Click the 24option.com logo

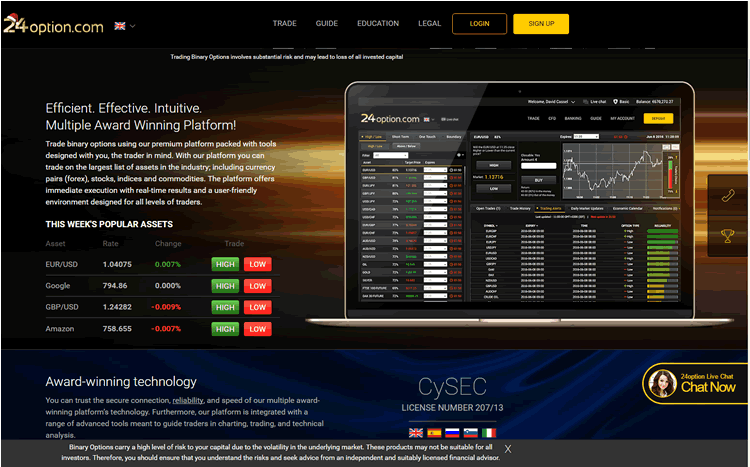click(53, 24)
